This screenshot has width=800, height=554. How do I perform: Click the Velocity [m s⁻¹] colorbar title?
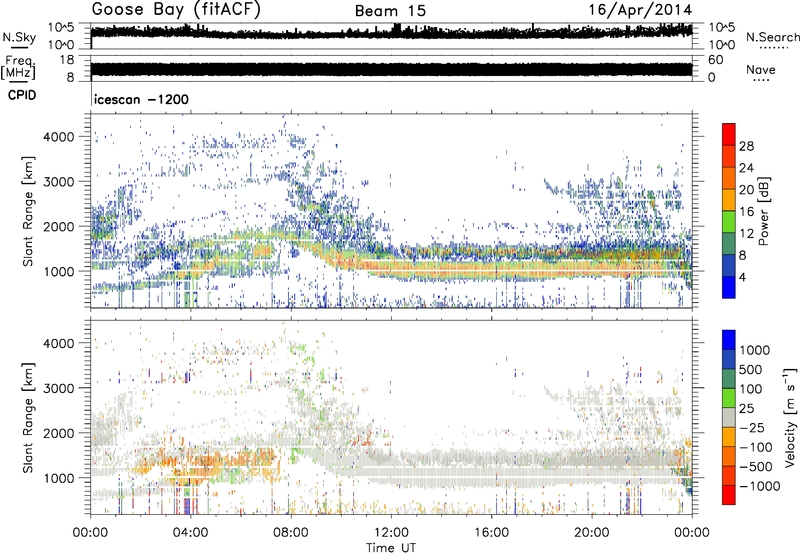pos(790,417)
